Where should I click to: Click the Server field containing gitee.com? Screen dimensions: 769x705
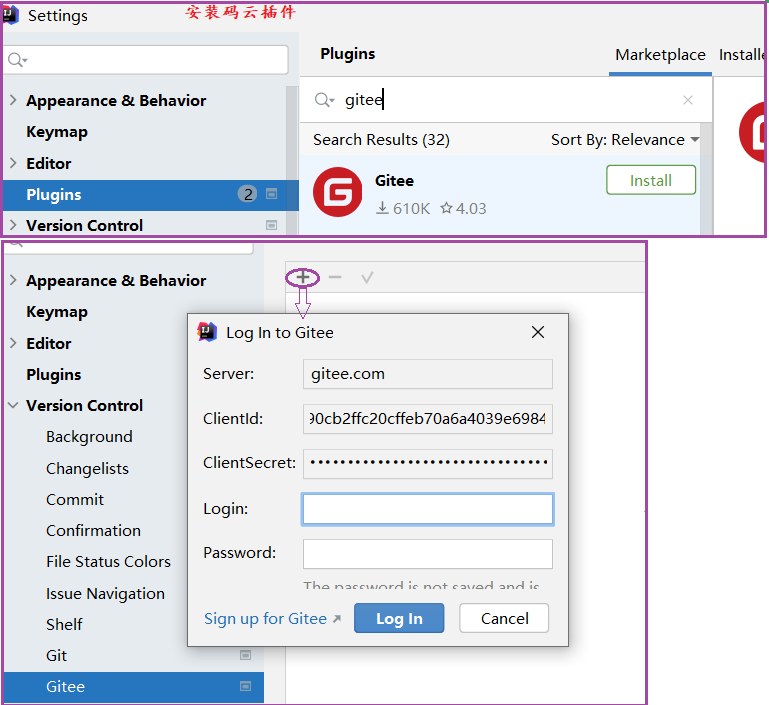tap(427, 374)
